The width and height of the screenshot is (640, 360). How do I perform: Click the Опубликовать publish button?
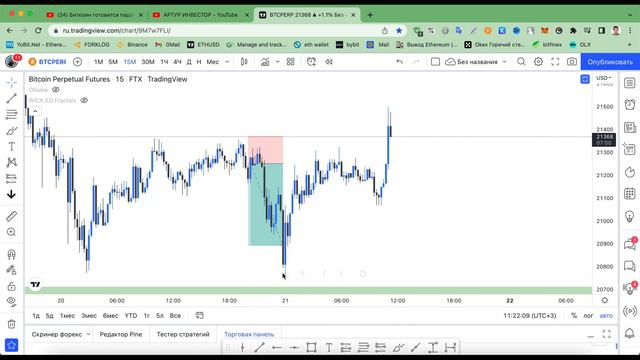(610, 62)
